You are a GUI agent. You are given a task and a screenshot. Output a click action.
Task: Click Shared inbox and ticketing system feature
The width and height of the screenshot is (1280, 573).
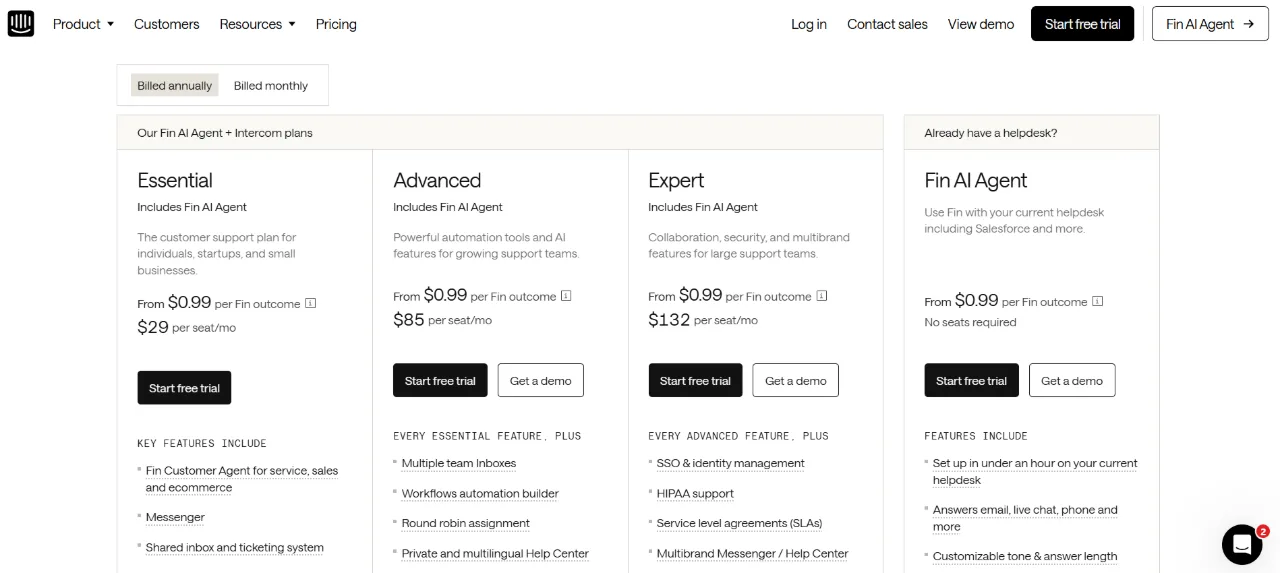pyautogui.click(x=235, y=547)
